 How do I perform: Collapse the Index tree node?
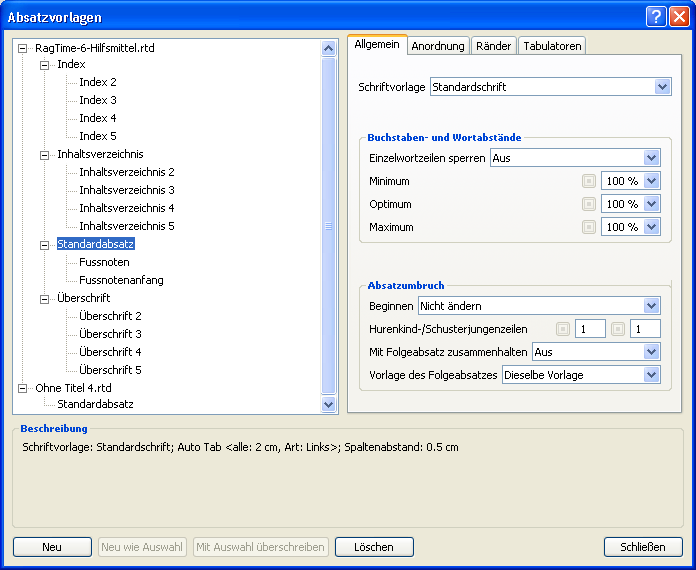coord(44,65)
